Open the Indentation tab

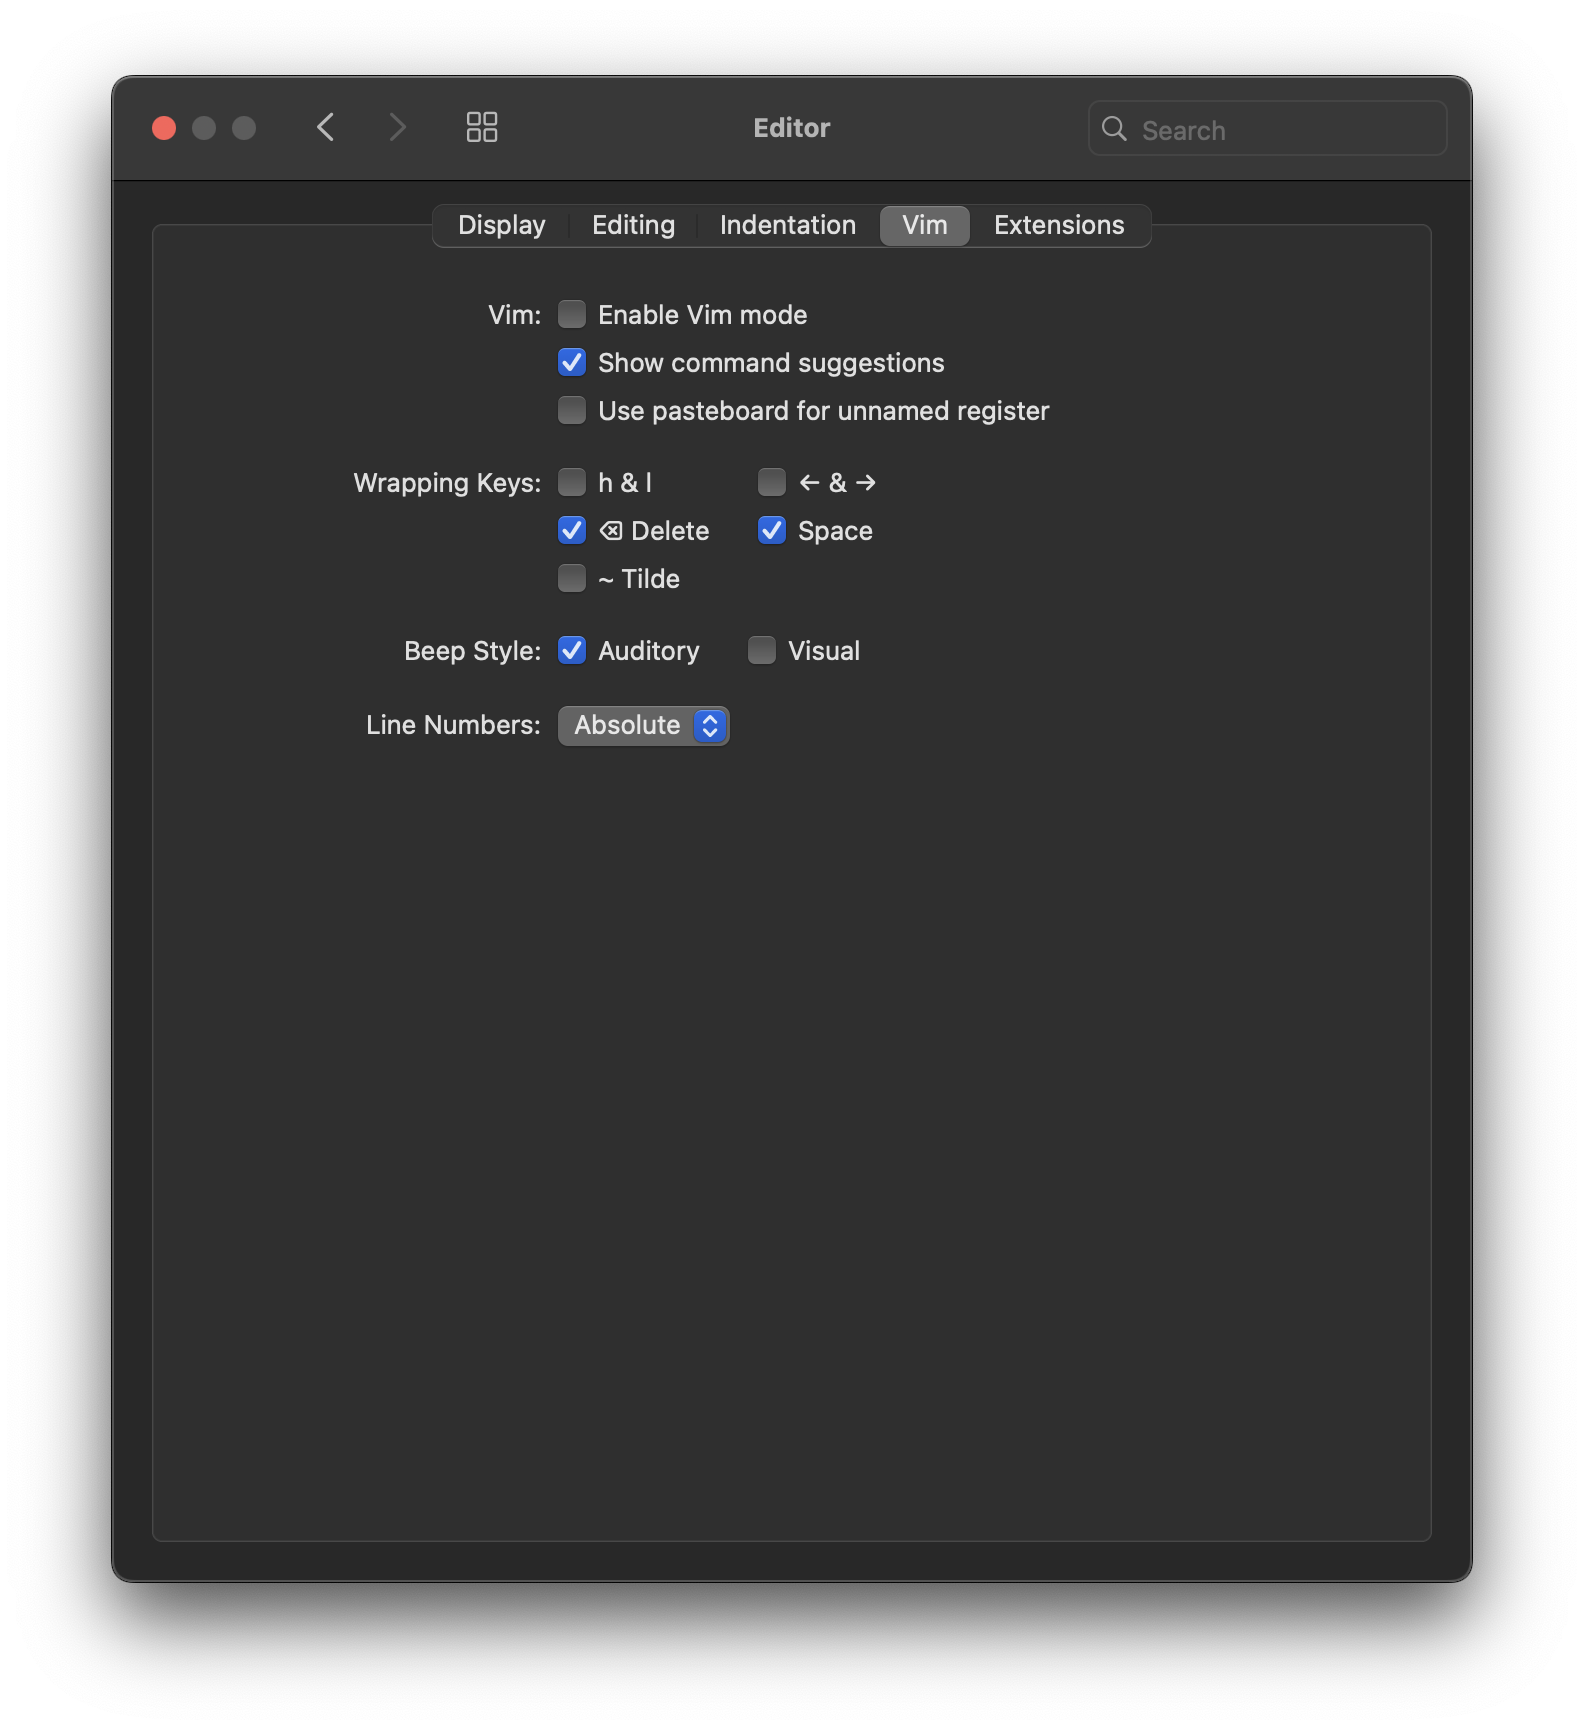coord(788,225)
